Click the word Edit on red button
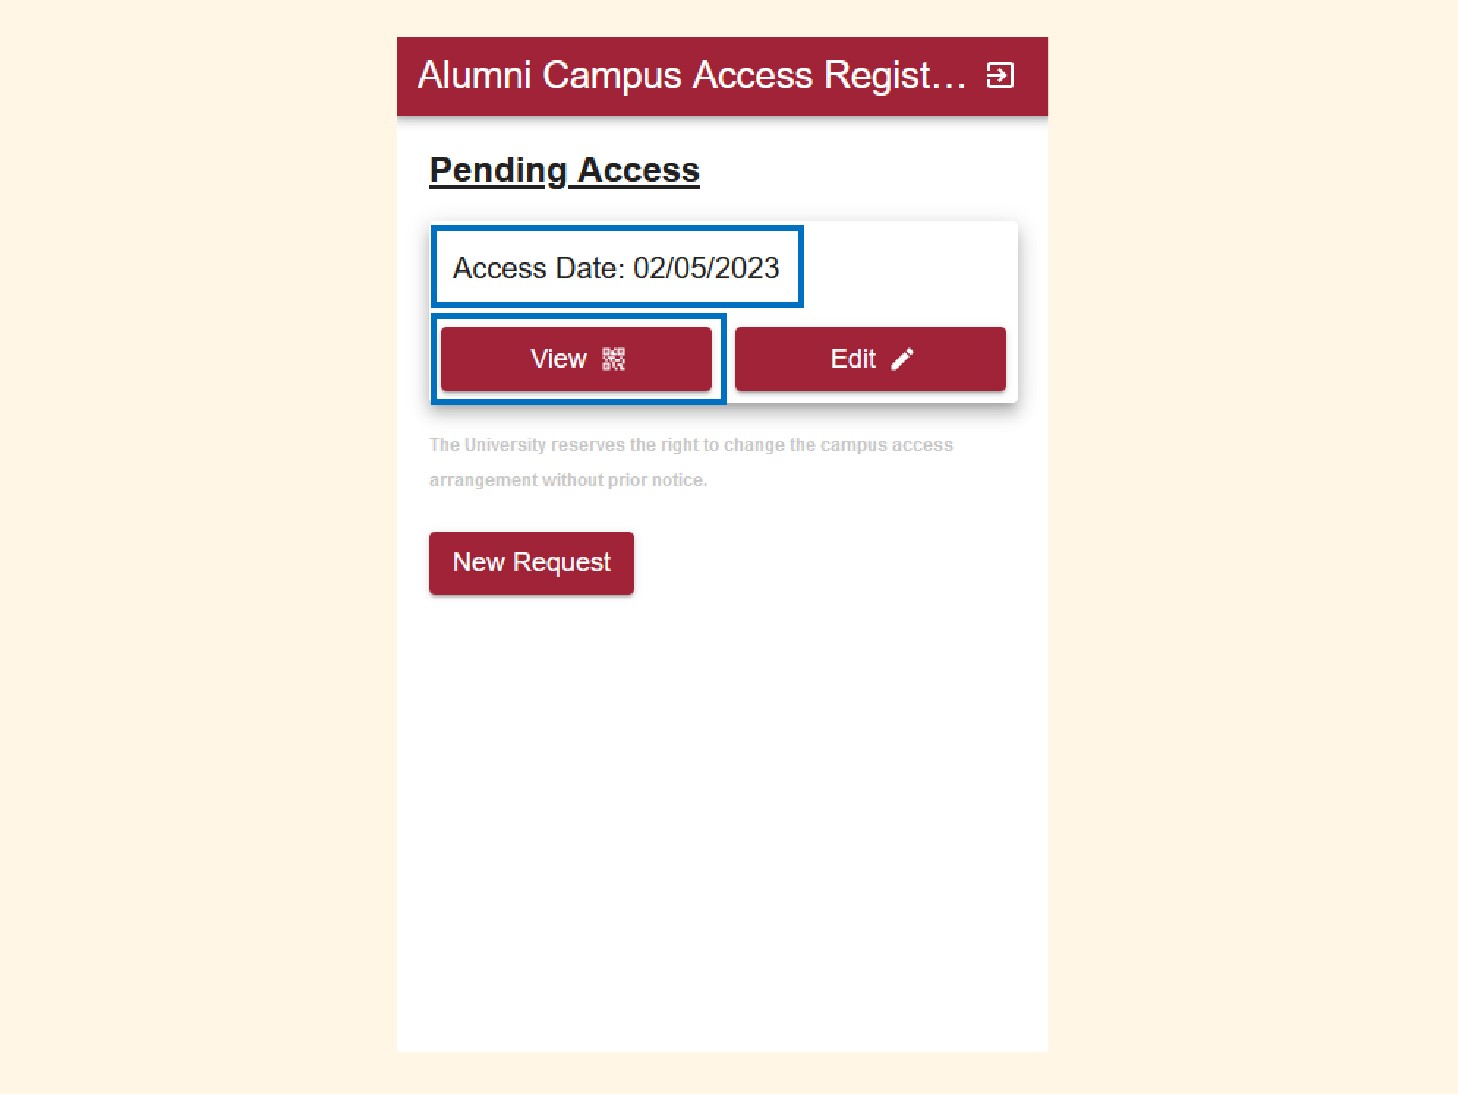Screen dimensions: 1458x1094 (853, 359)
